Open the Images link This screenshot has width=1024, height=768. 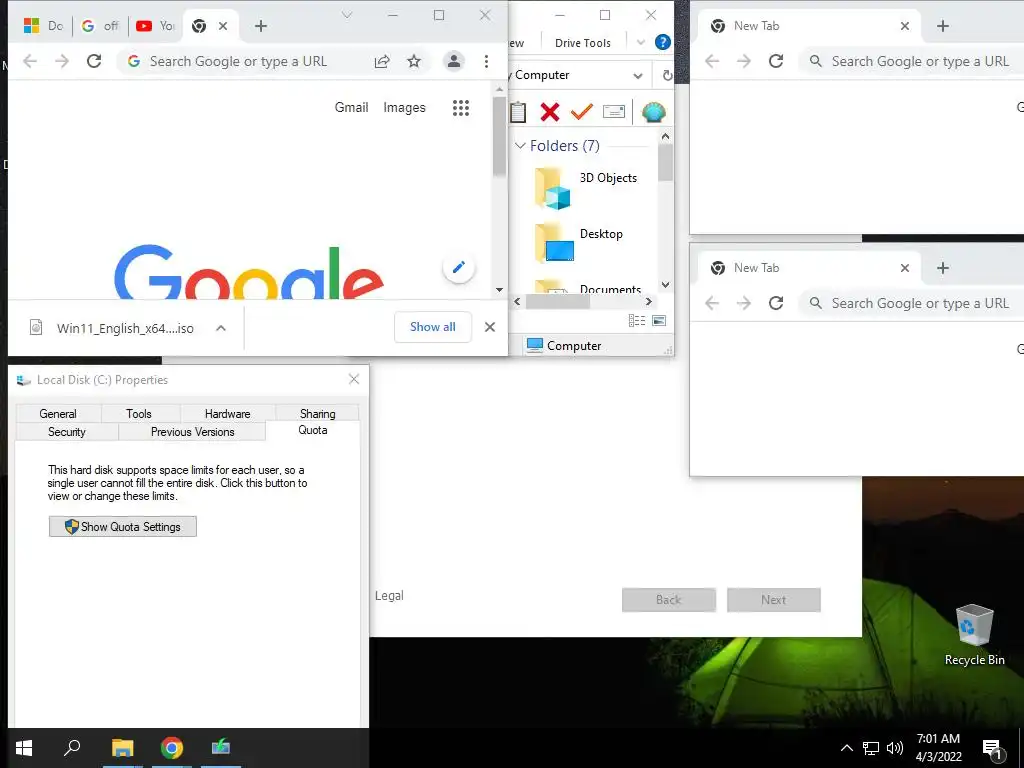(x=404, y=107)
